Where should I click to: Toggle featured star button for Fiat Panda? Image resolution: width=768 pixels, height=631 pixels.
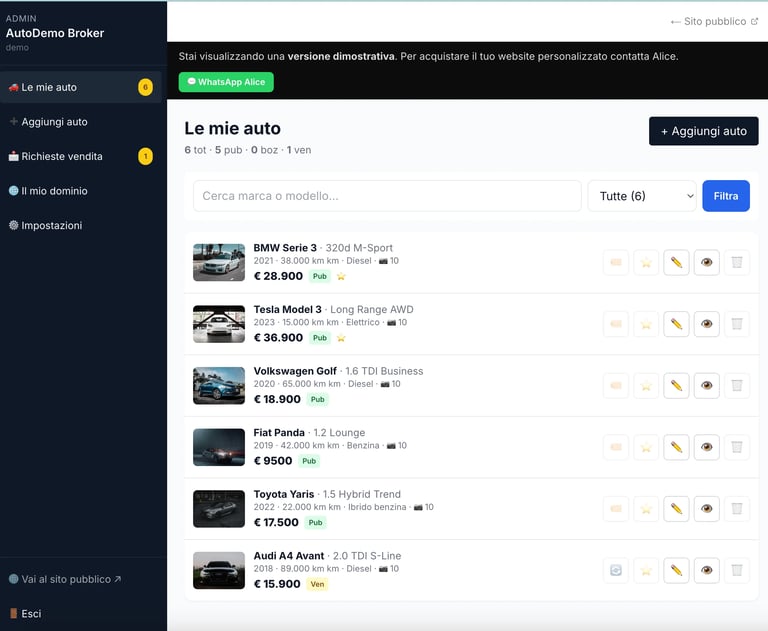pyautogui.click(x=646, y=447)
